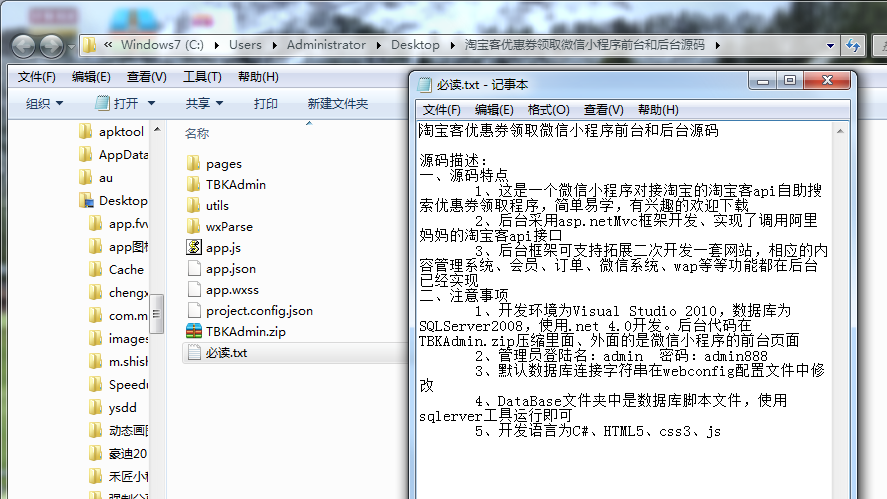The width and height of the screenshot is (887, 499).
Task: Select the utils folder icon
Action: pos(193,205)
